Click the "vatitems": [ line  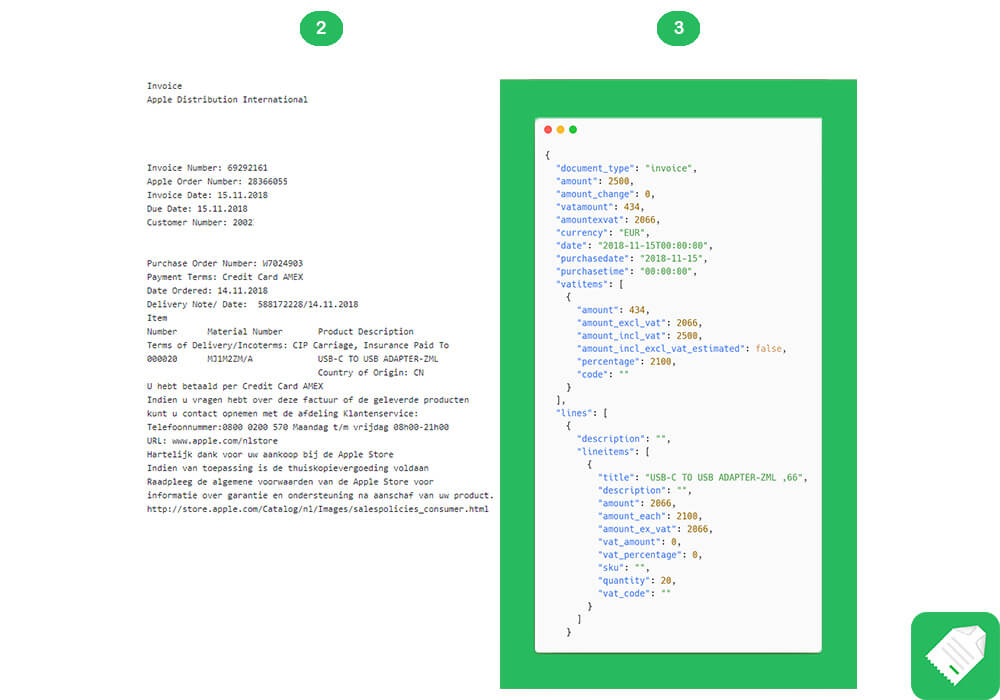point(589,284)
